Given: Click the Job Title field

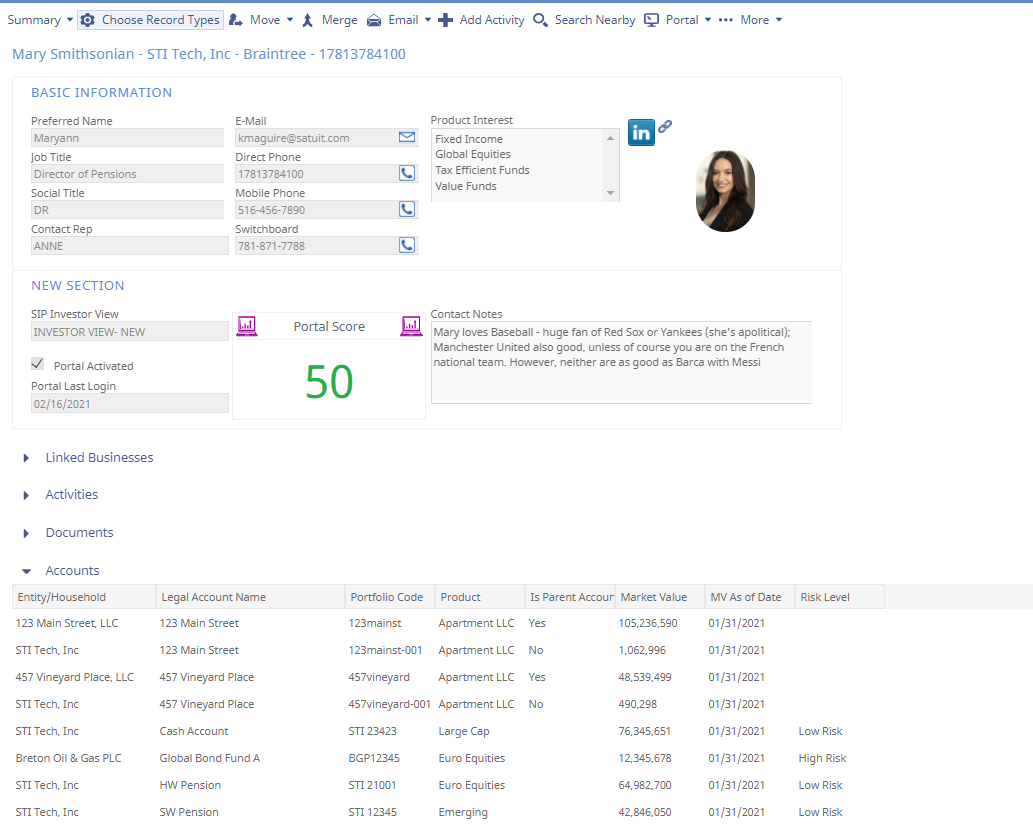Looking at the screenshot, I should (x=127, y=174).
